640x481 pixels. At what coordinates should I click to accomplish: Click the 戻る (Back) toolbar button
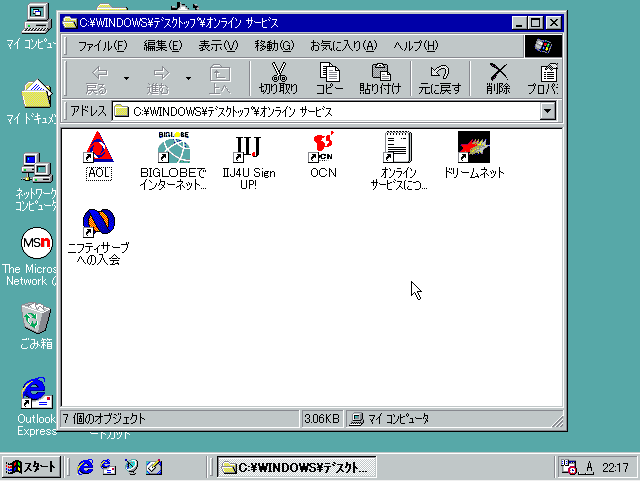coord(96,78)
